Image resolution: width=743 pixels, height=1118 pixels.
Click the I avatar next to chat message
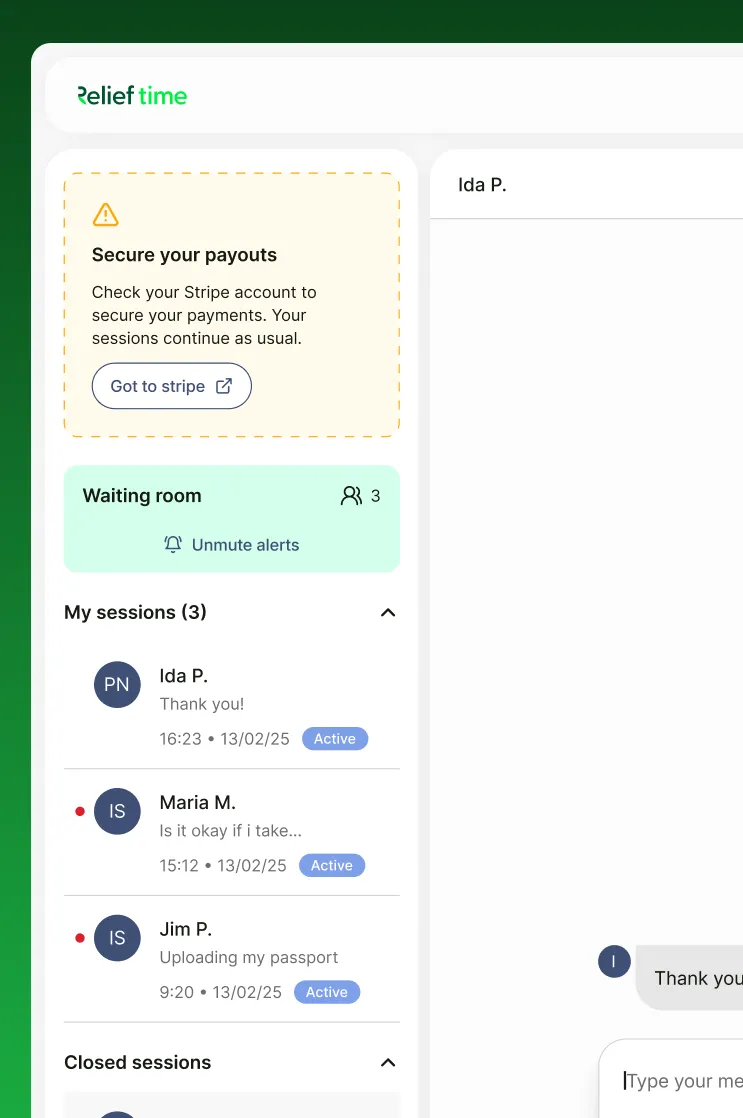click(614, 961)
